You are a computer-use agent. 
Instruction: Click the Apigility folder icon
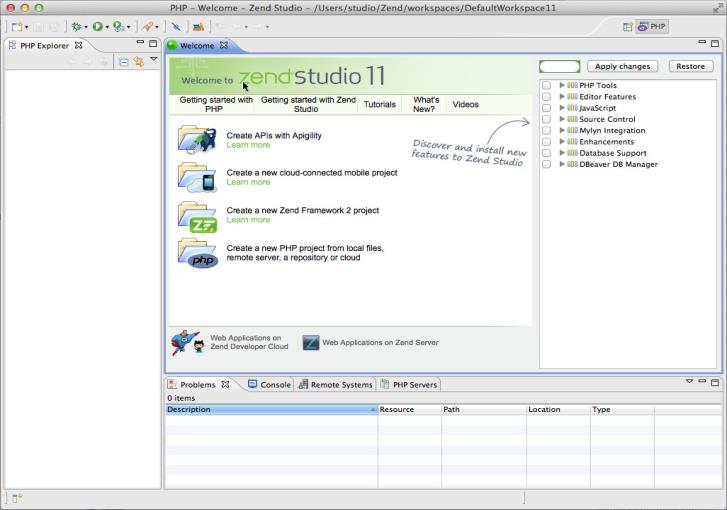(x=197, y=139)
